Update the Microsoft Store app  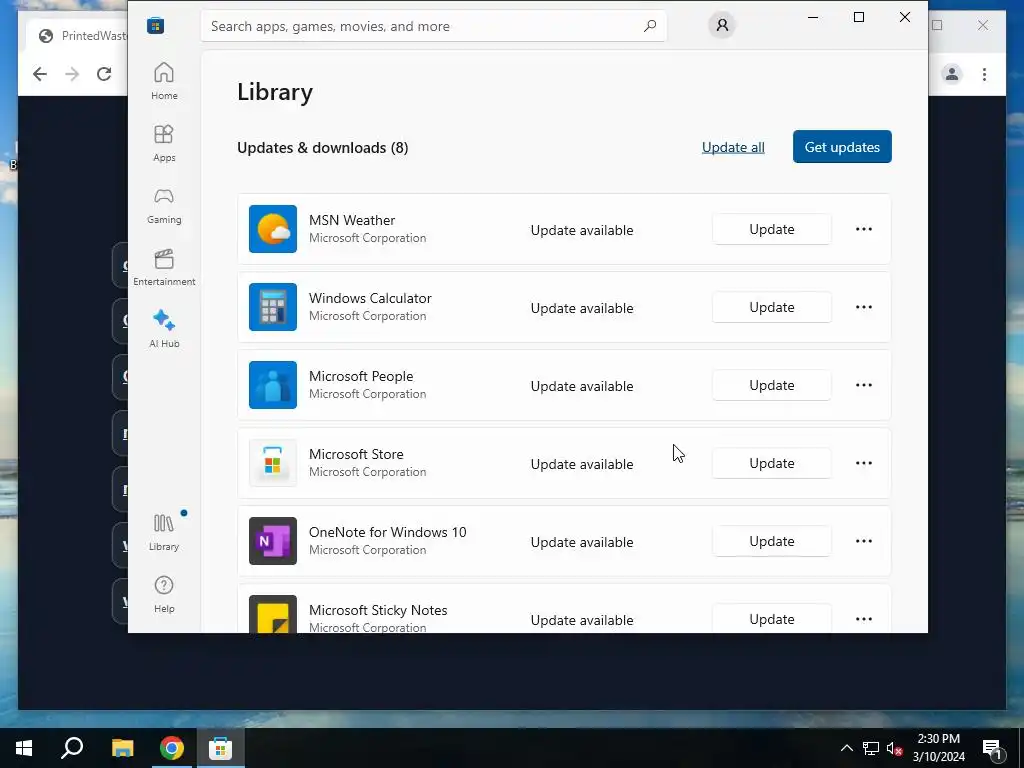tap(772, 463)
